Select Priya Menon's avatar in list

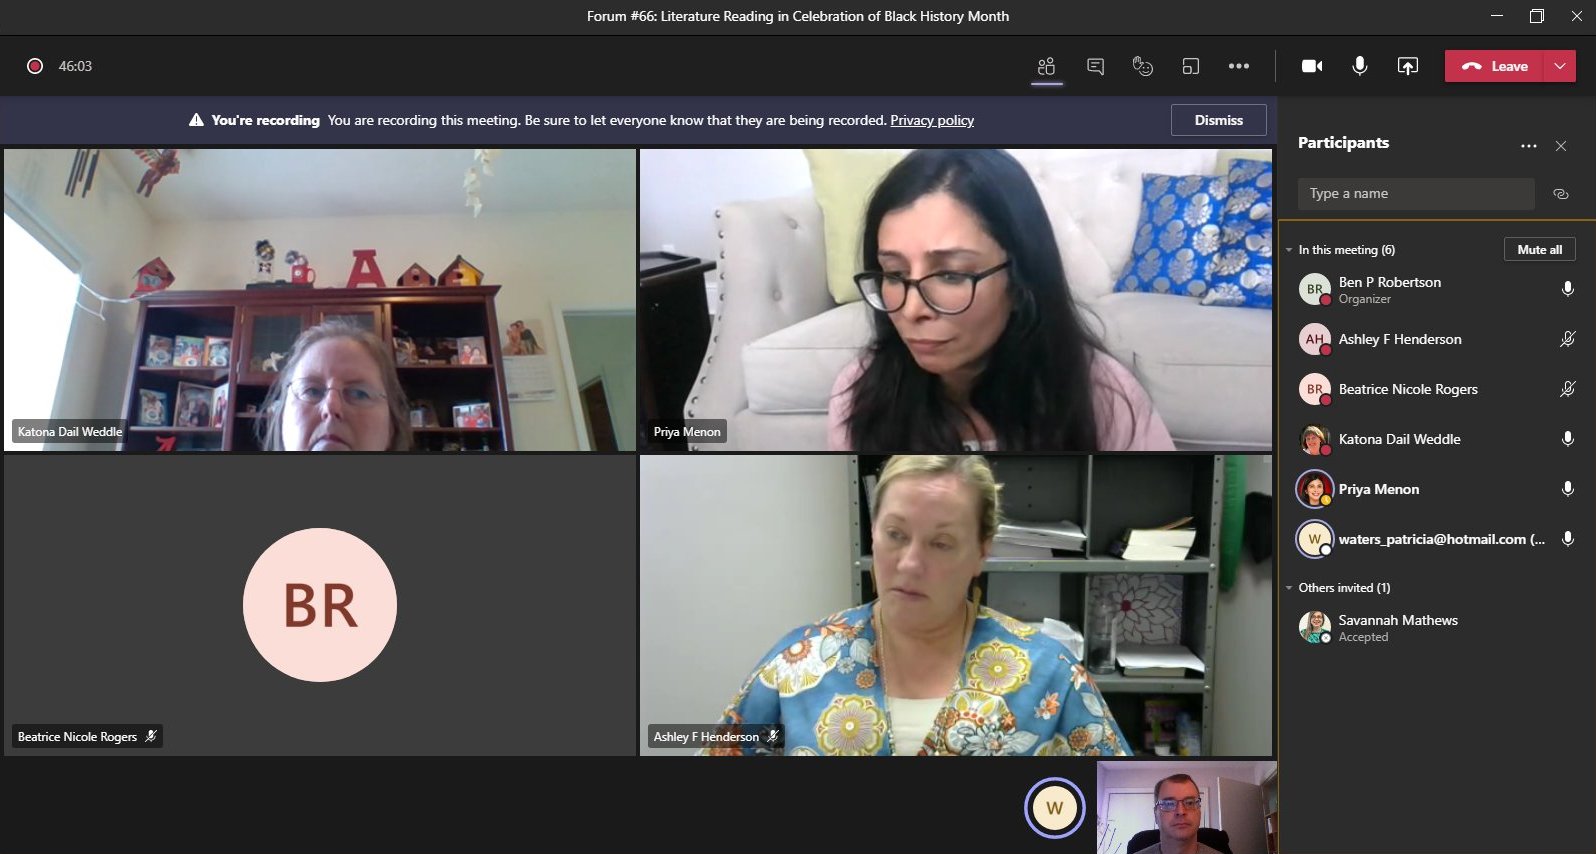coord(1315,489)
